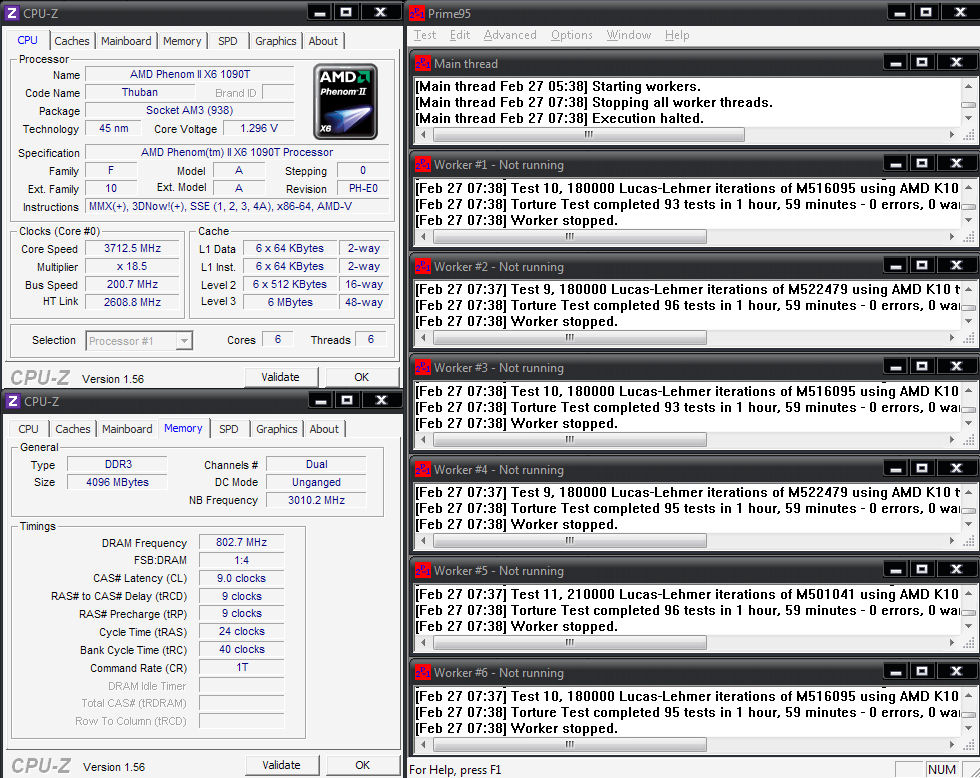Switch to About tab in upper CPU-Z window
The image size is (980, 778).
[323, 41]
